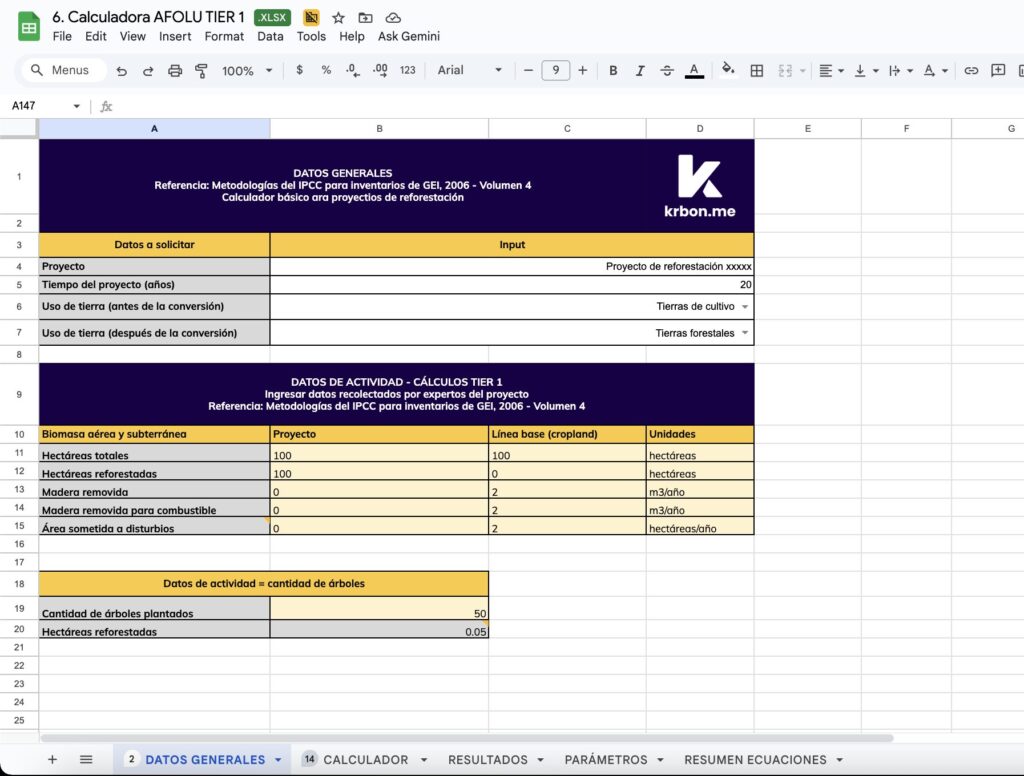Open the Insert link icon
The image size is (1024, 776).
coord(972,71)
